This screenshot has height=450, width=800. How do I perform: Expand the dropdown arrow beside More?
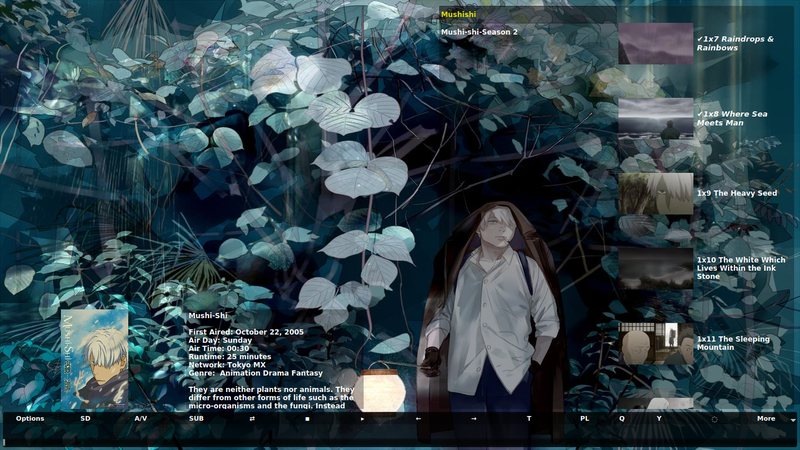pos(793,420)
